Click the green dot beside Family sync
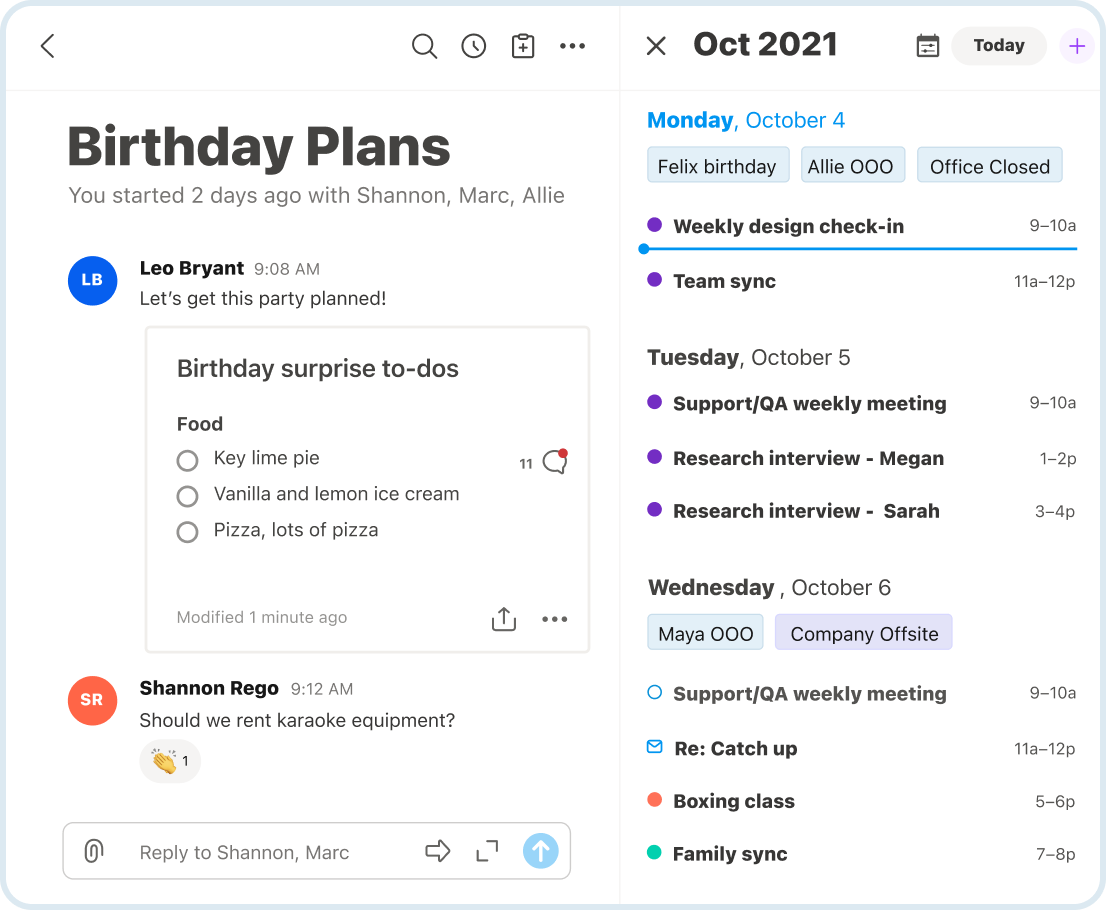Screen dimensions: 1106x910 tap(655, 852)
